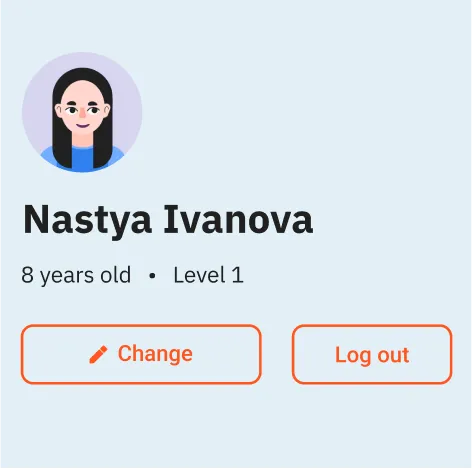Click the 'Level 1' label
Viewport: 472px width, 469px height.
(208, 275)
